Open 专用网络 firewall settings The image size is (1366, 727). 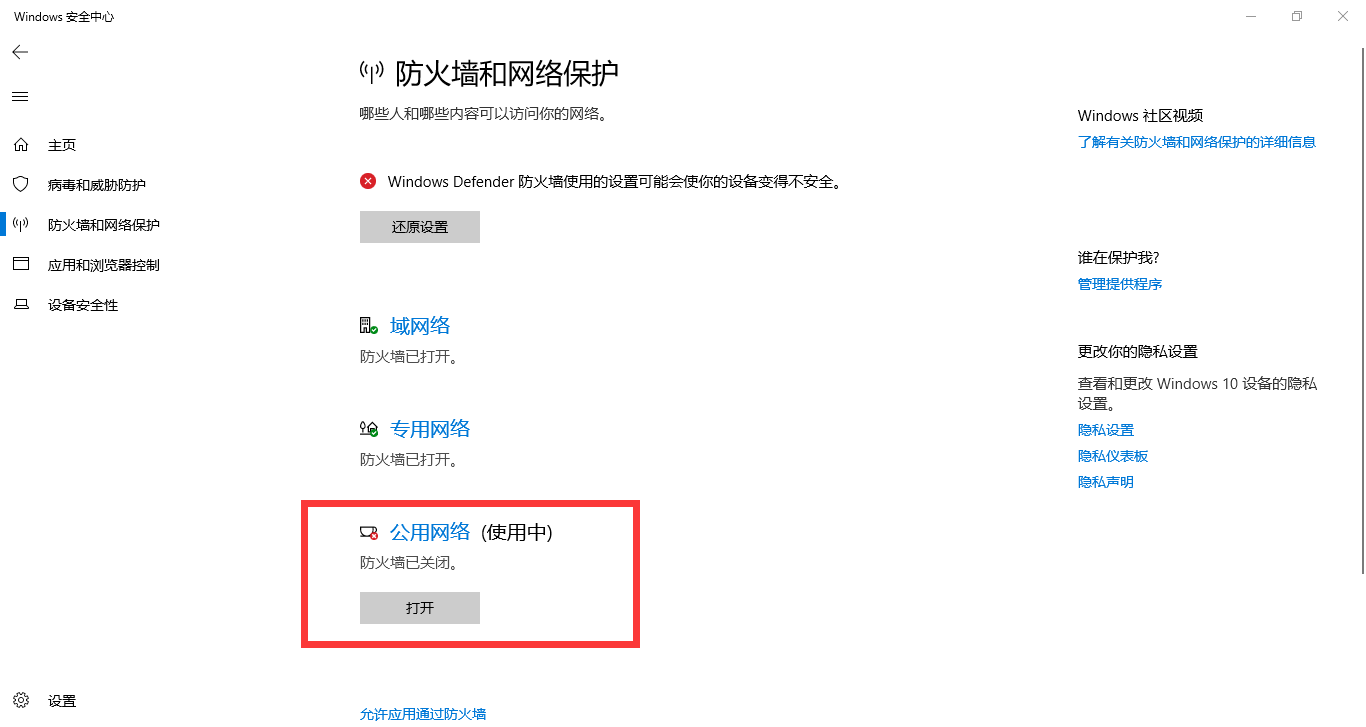click(430, 429)
